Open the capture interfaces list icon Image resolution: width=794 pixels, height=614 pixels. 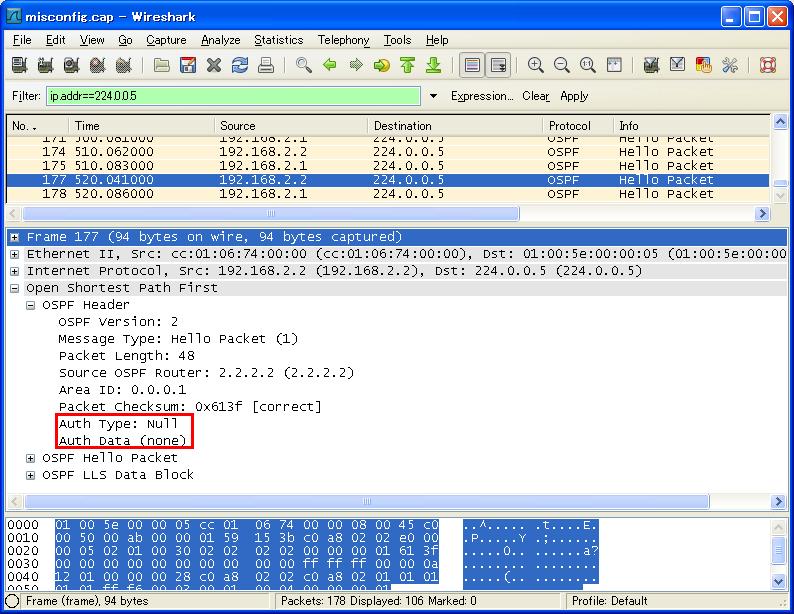pos(20,65)
